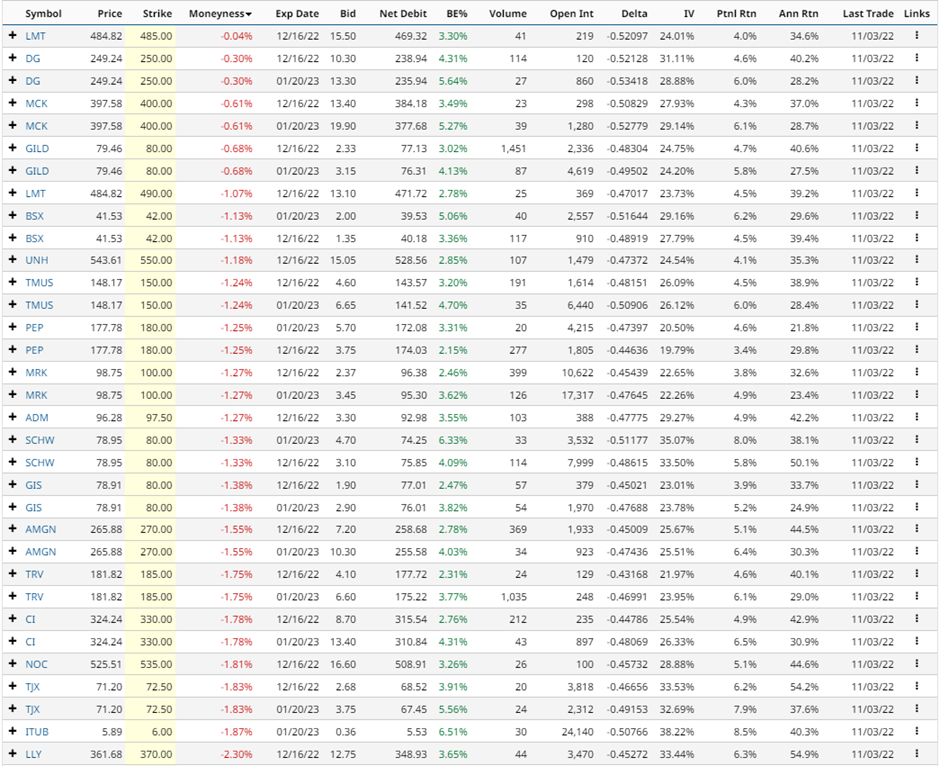This screenshot has width=940, height=766.
Task: Expand the BSX 12/16/22 row
Action: (13, 237)
